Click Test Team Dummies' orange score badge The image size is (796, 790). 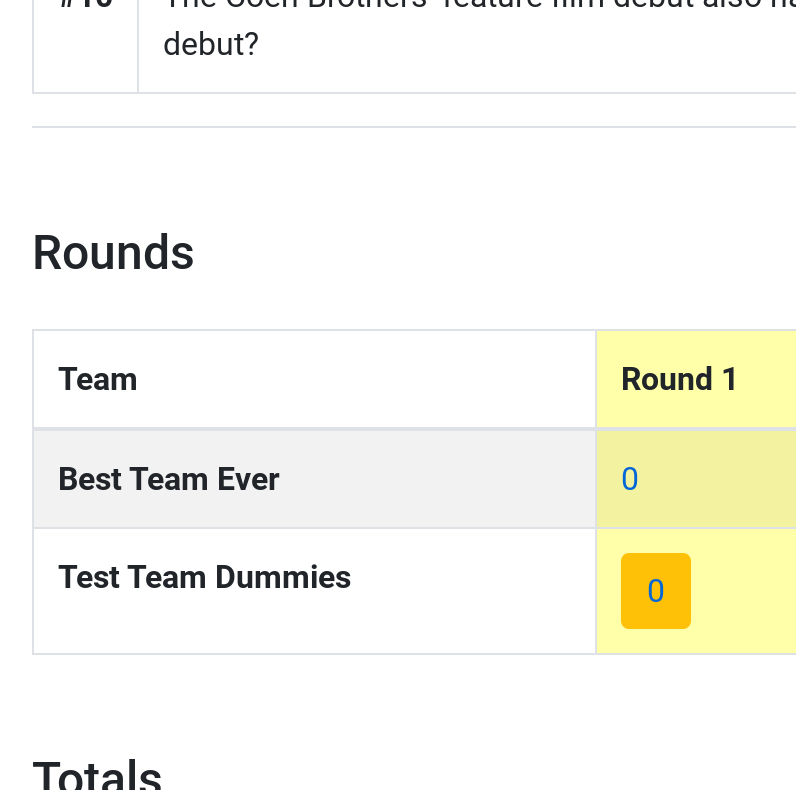click(655, 590)
